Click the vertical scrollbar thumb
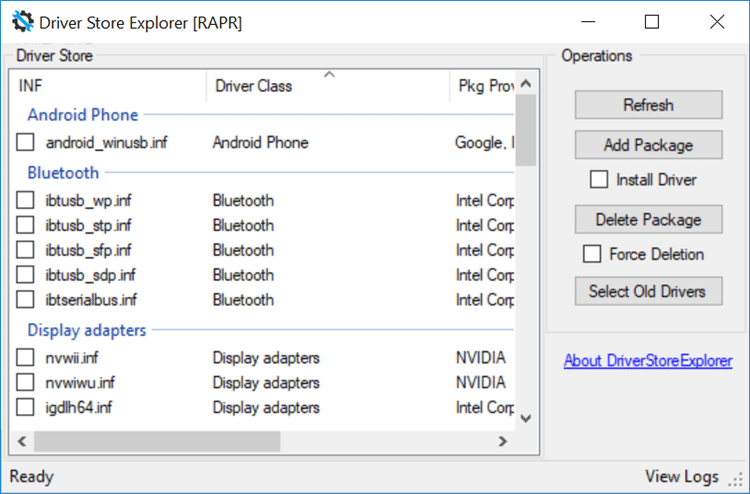750x494 pixels. 526,130
